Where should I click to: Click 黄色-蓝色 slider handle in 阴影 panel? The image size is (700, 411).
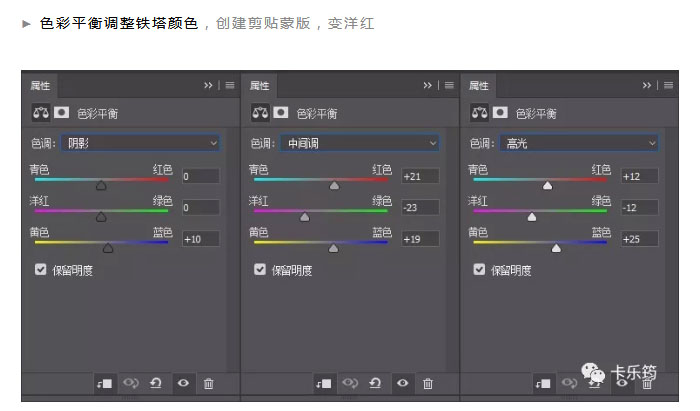click(x=108, y=248)
